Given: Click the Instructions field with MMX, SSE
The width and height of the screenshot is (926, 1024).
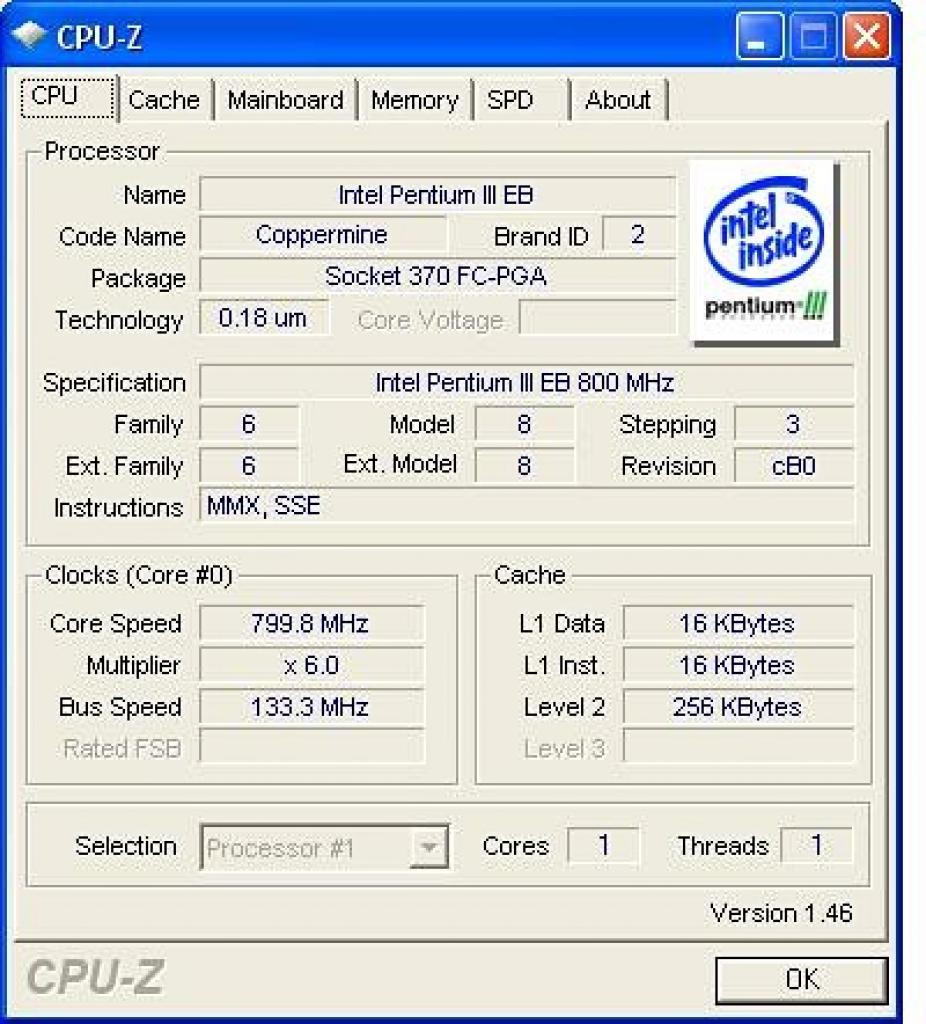Looking at the screenshot, I should point(526,506).
